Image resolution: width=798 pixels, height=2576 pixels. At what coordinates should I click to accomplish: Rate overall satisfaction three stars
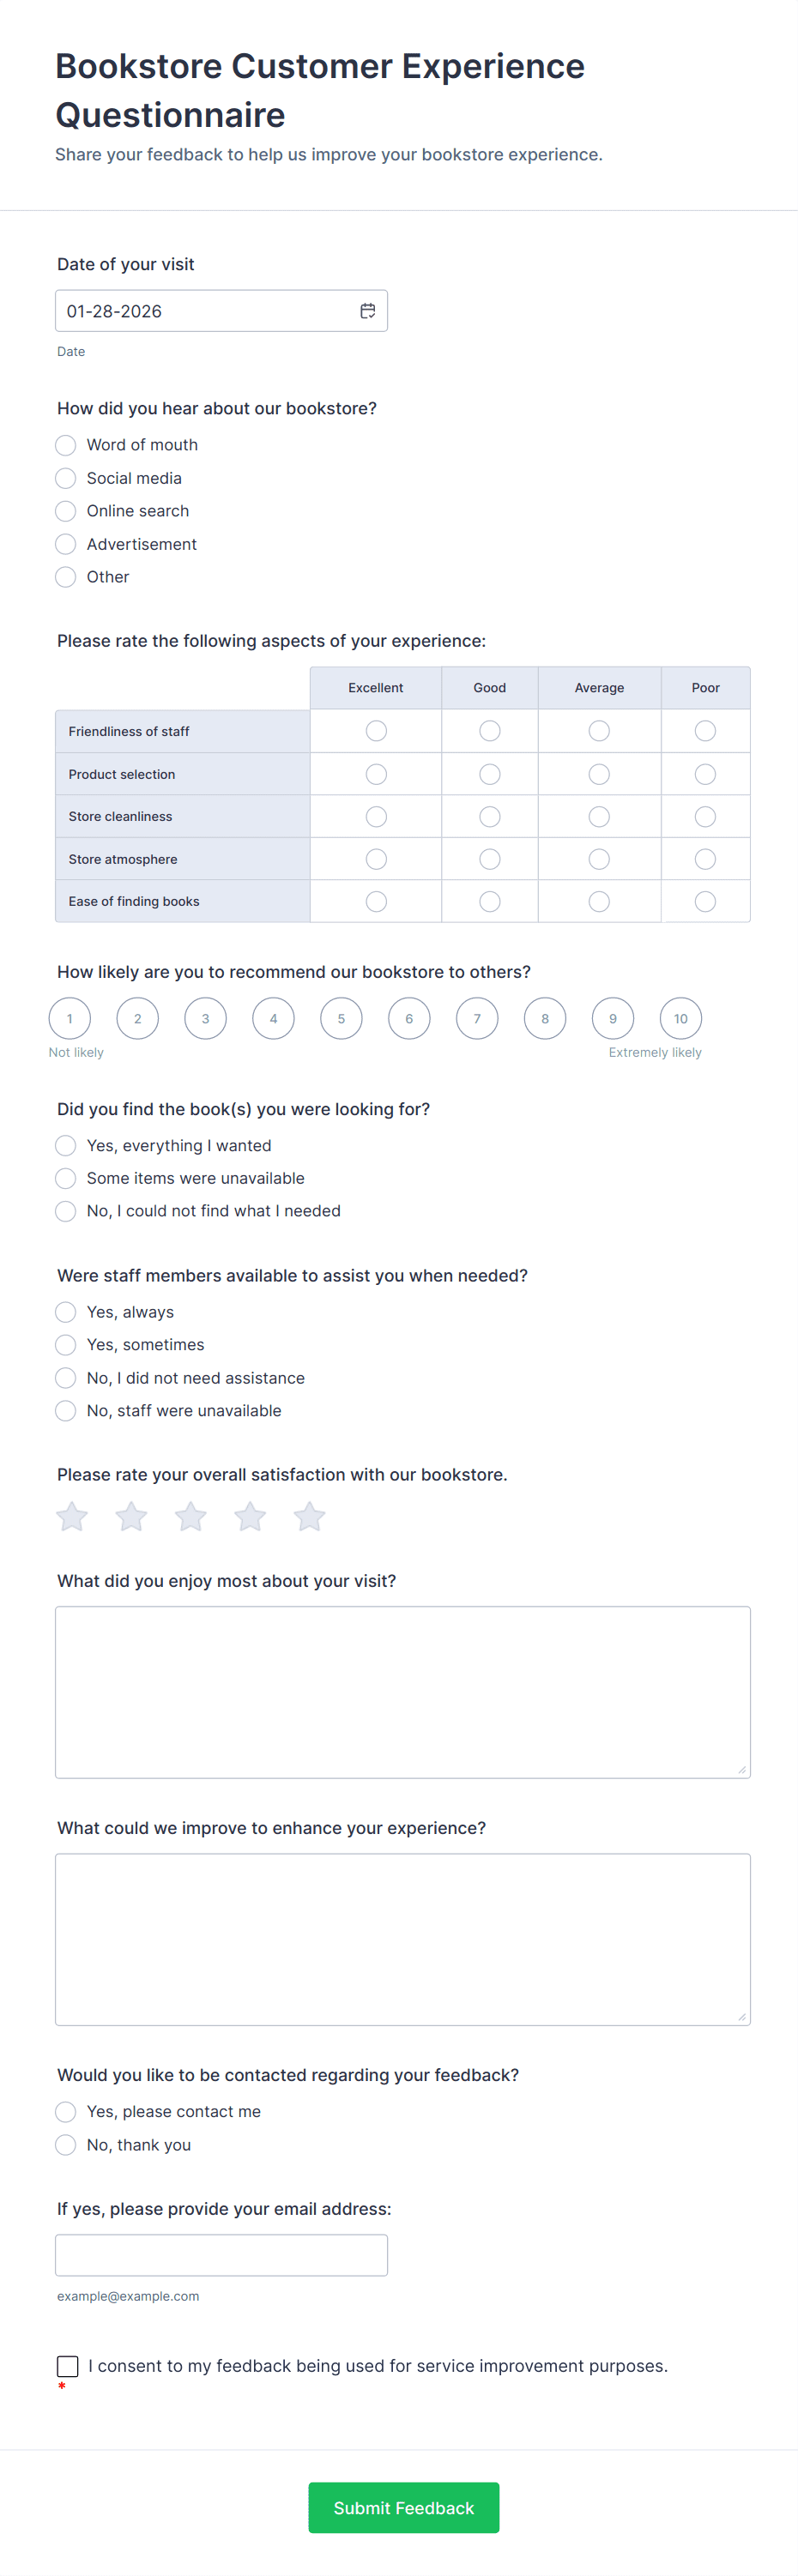click(191, 1517)
